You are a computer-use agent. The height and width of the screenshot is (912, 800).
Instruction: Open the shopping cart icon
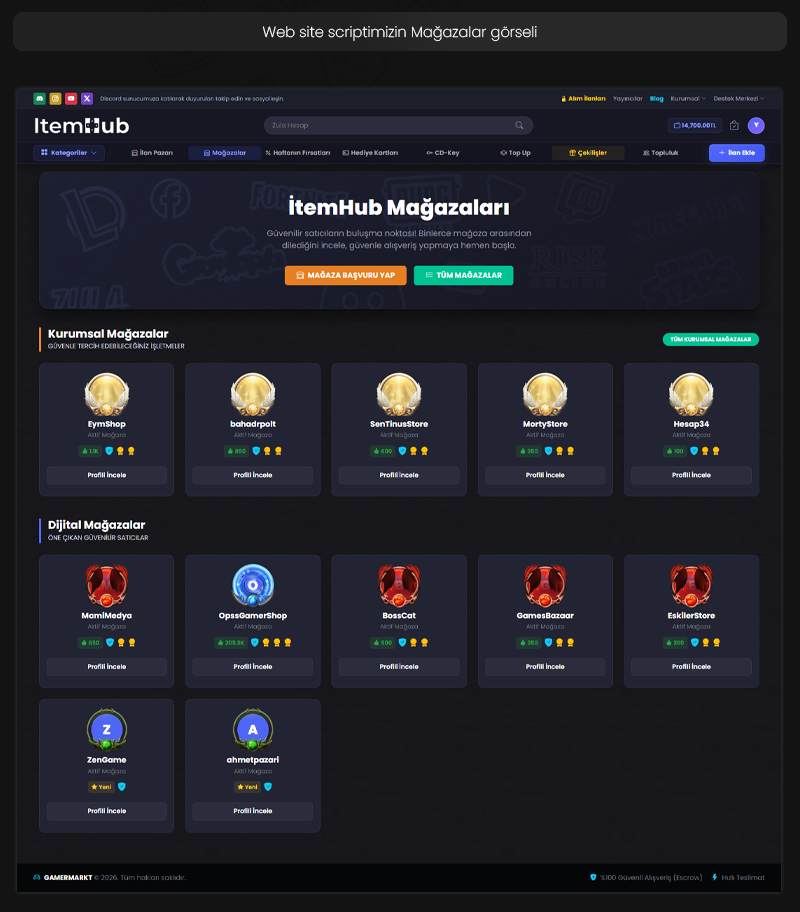click(734, 126)
